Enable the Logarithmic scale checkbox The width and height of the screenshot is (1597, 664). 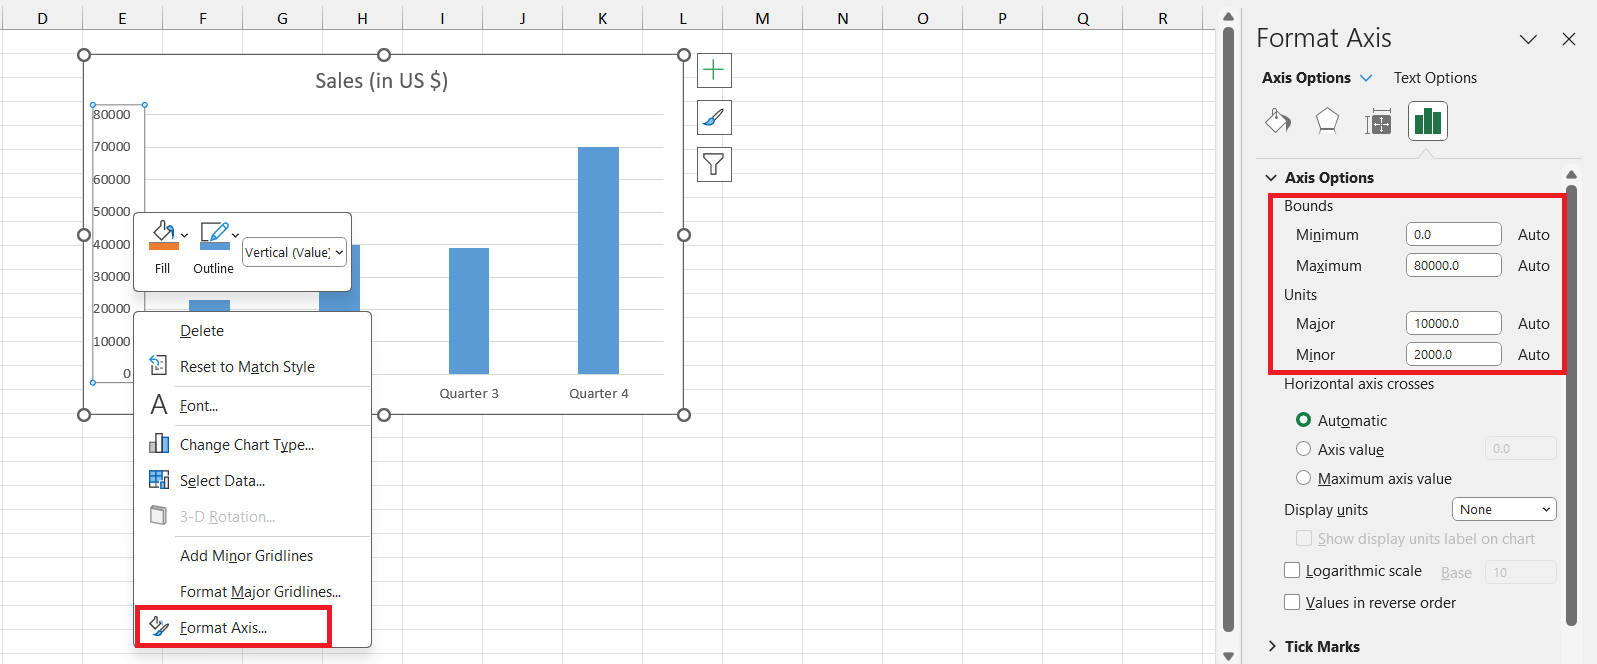(x=1292, y=570)
